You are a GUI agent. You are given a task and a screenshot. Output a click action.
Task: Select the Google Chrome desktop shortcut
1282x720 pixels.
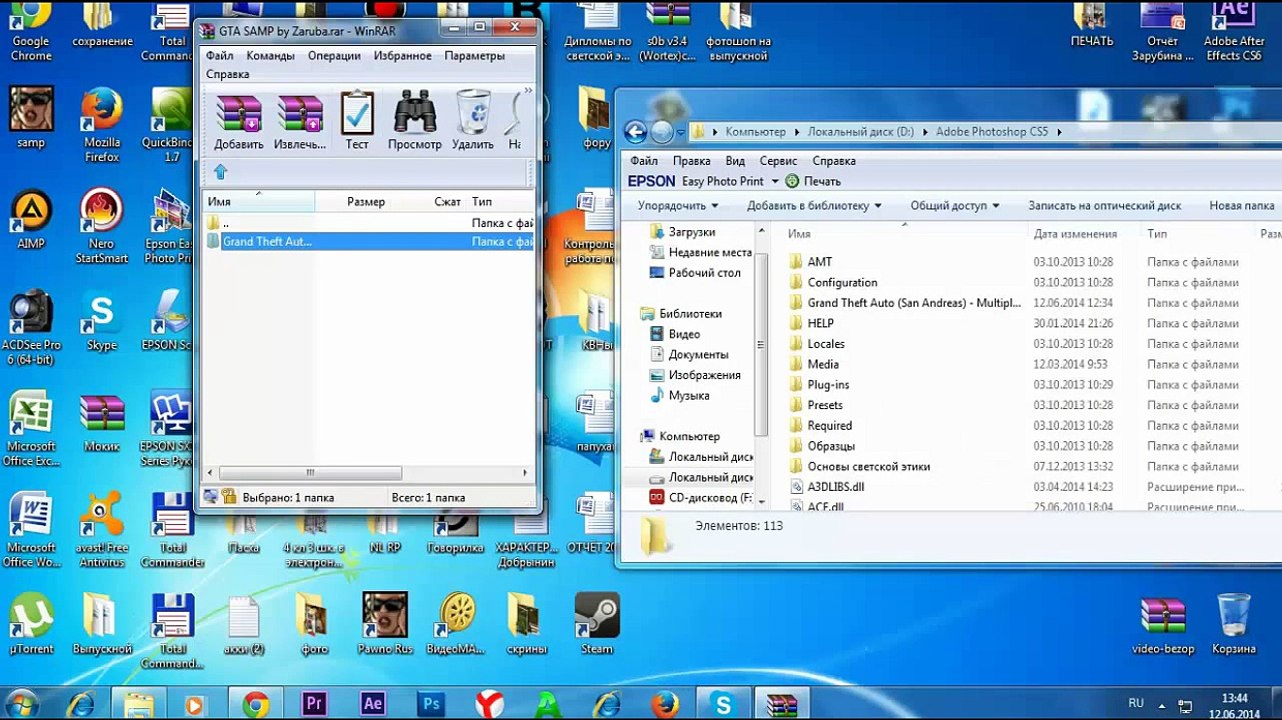[x=31, y=30]
